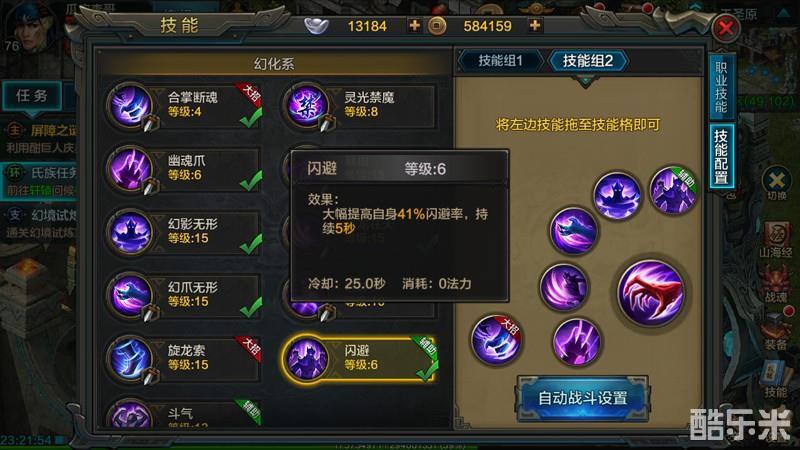Open the 职业技能 side tab
Viewport: 800px width, 450px height.
tap(721, 87)
